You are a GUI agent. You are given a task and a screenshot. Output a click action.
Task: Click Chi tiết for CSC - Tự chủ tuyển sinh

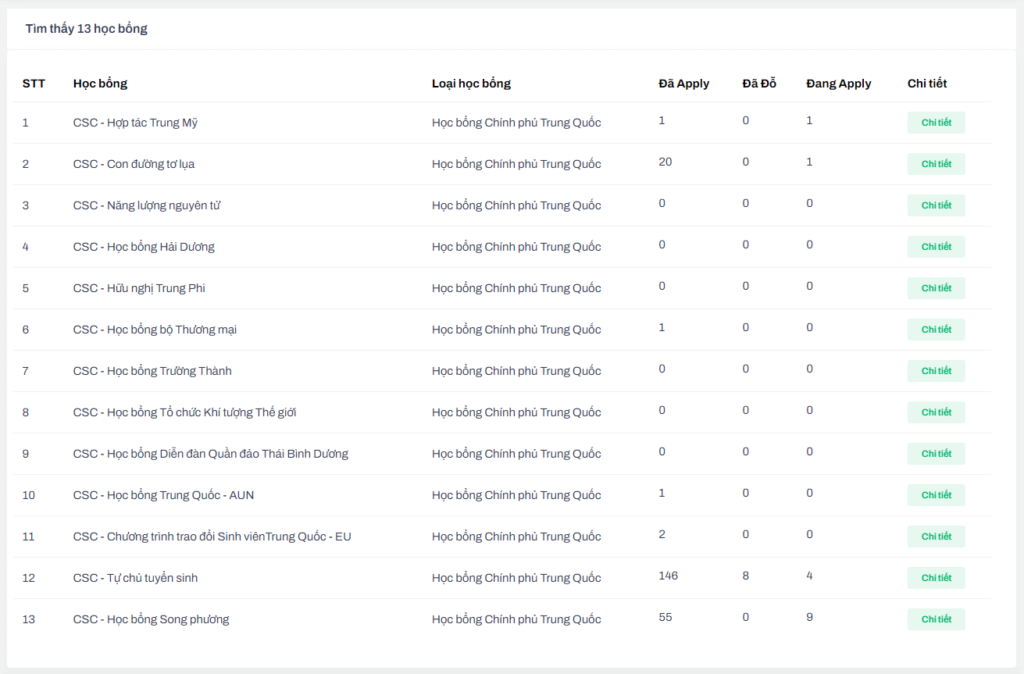pos(936,578)
